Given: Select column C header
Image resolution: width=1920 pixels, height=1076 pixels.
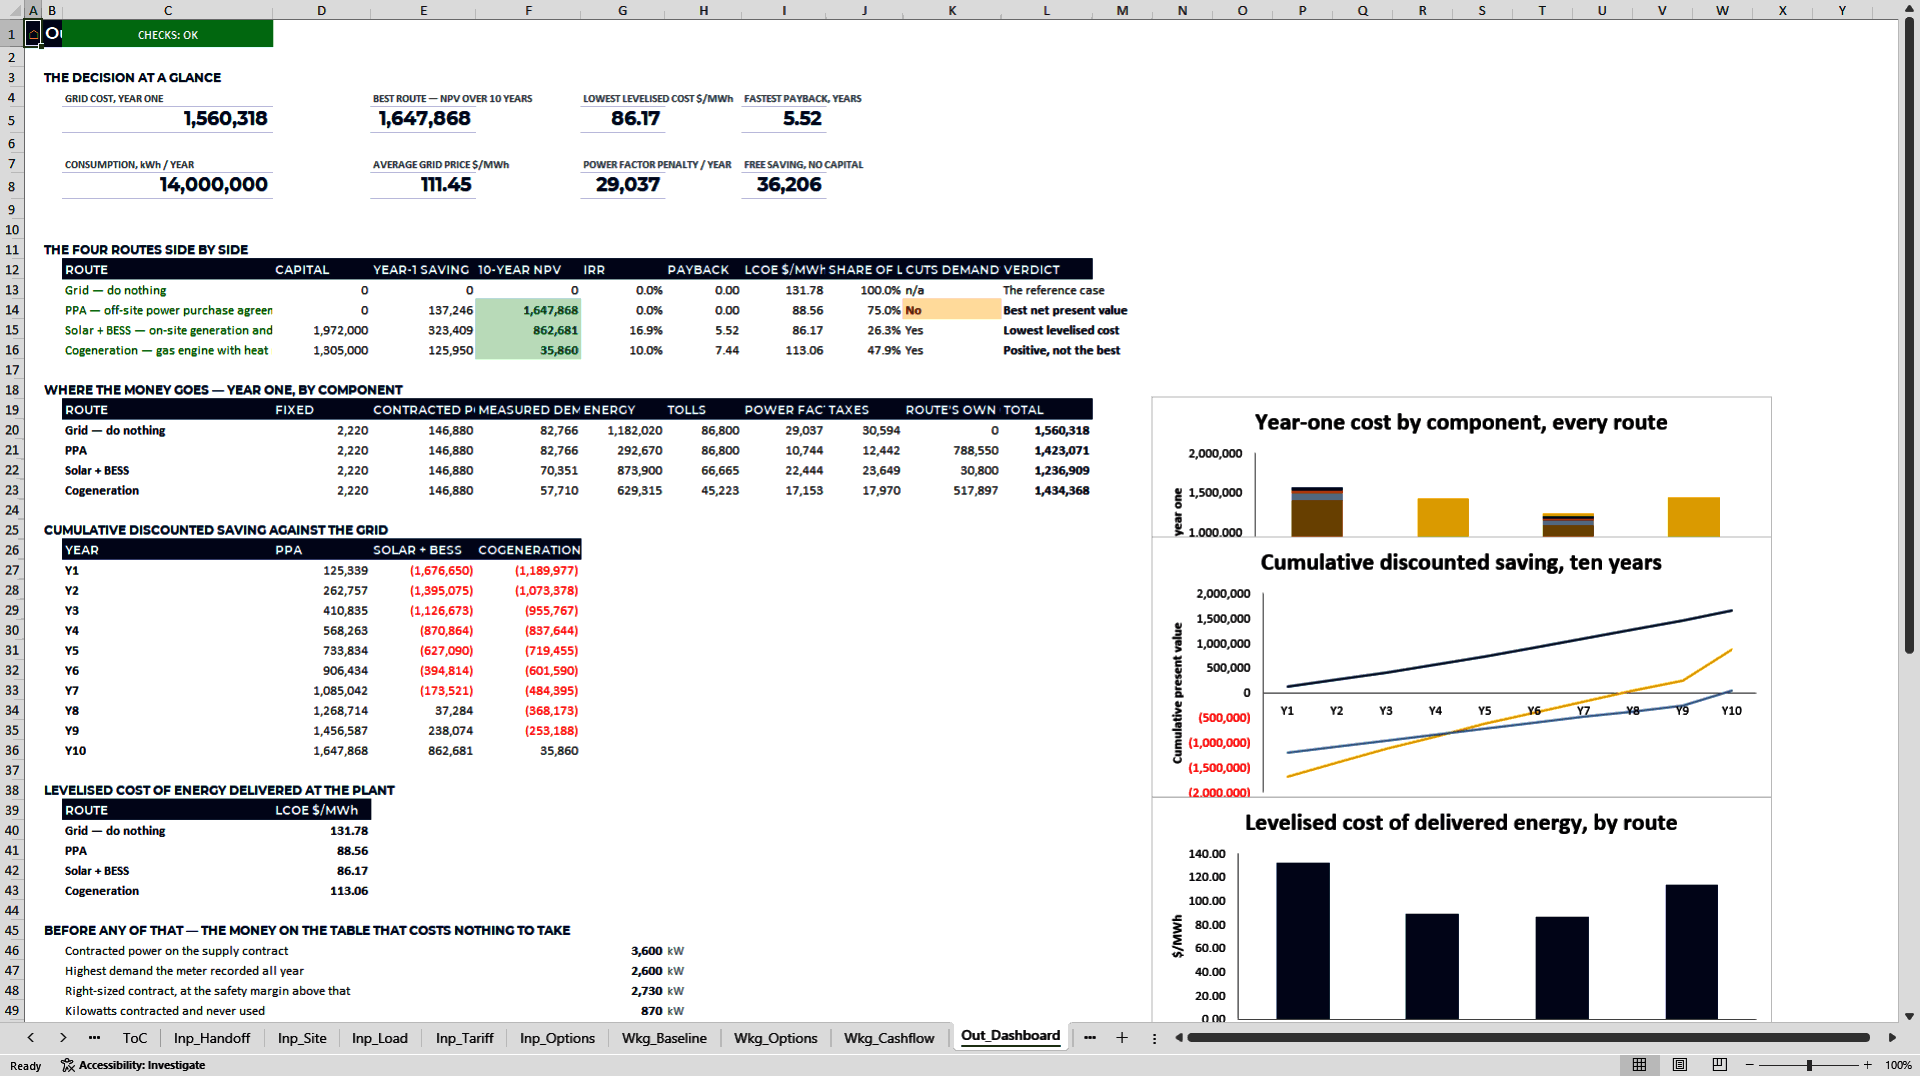Looking at the screenshot, I should coord(167,10).
